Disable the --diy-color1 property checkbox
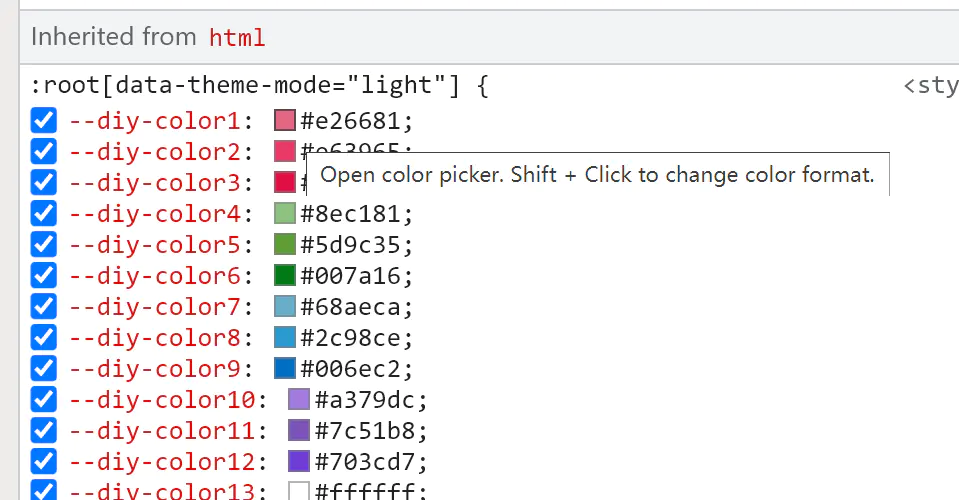Screen dimensions: 959x500 43,122
